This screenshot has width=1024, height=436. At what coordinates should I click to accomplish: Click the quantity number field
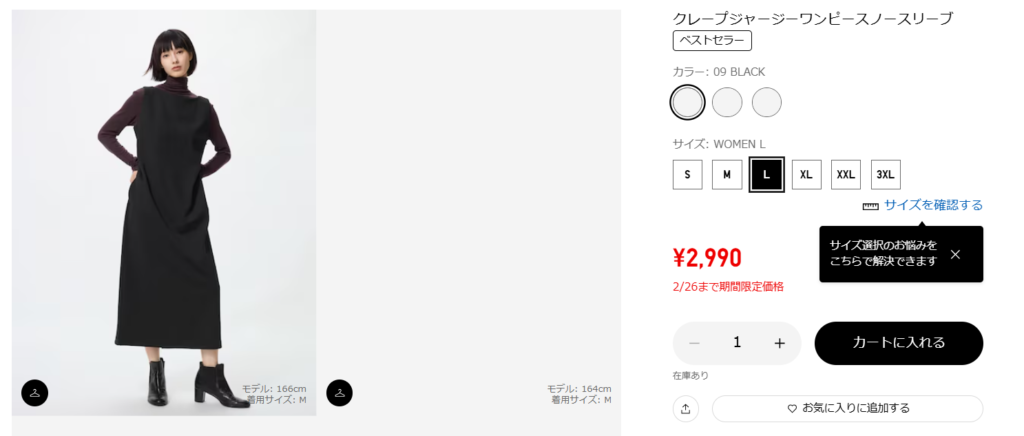tap(737, 343)
